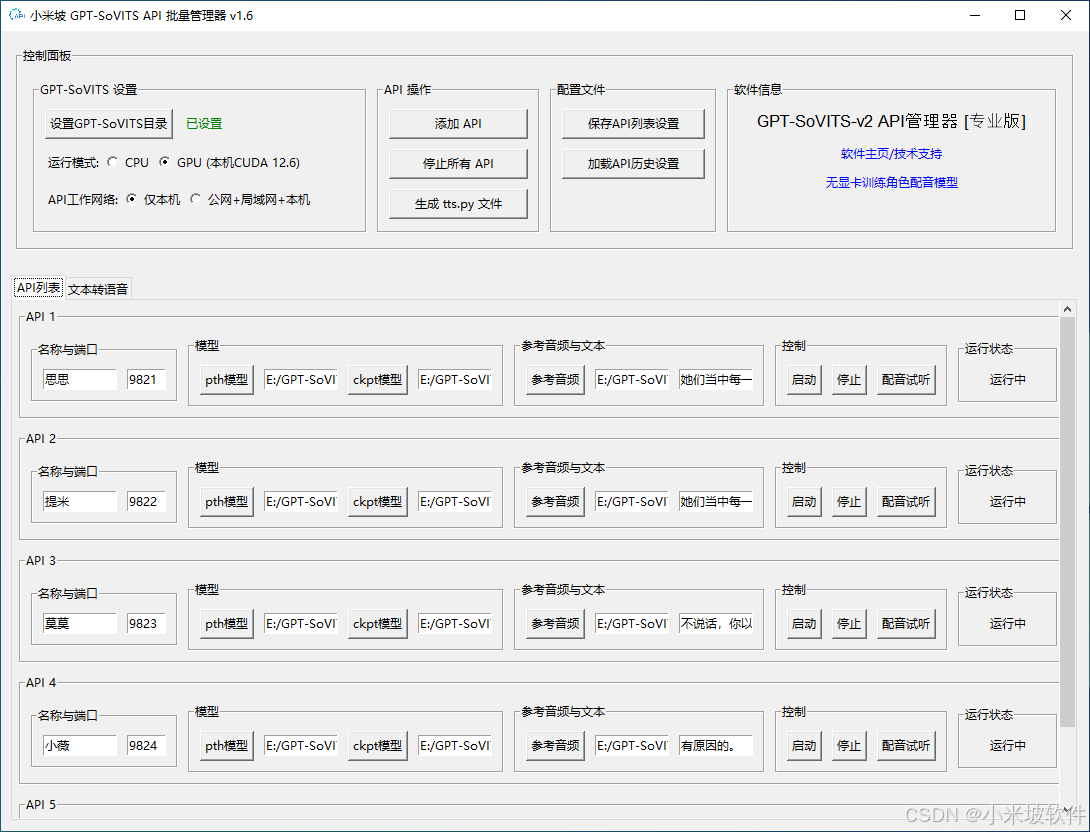The height and width of the screenshot is (832, 1090).
Task: Click the port field 9821
Action: (146, 380)
